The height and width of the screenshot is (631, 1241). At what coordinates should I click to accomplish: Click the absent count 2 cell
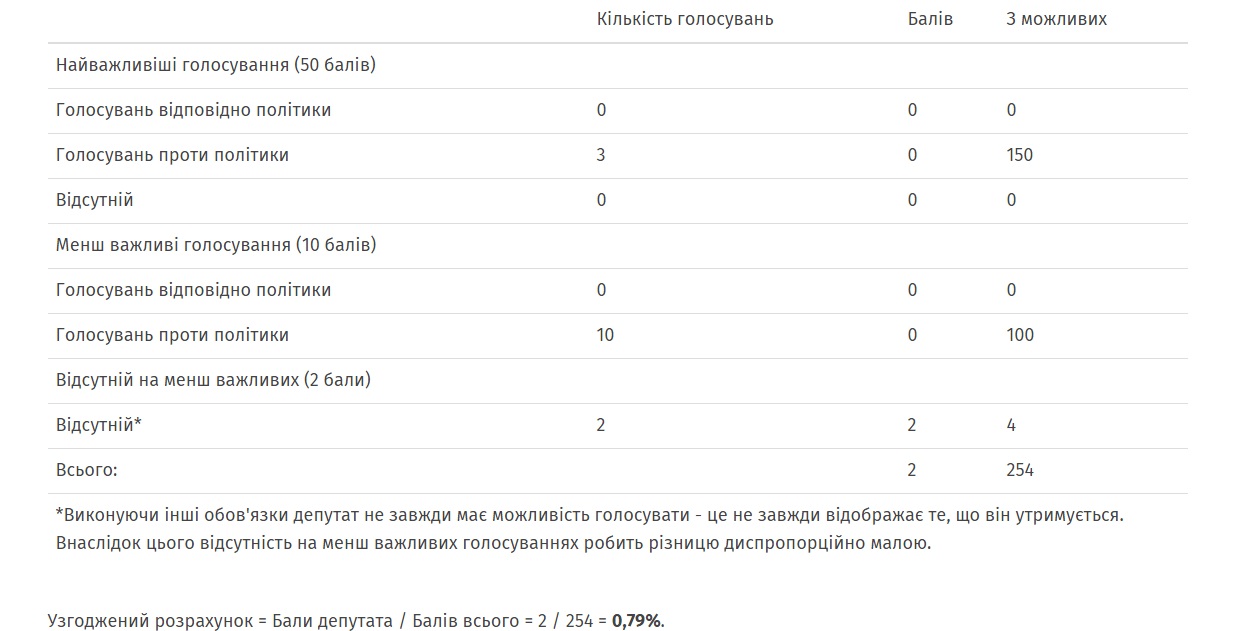(x=601, y=425)
